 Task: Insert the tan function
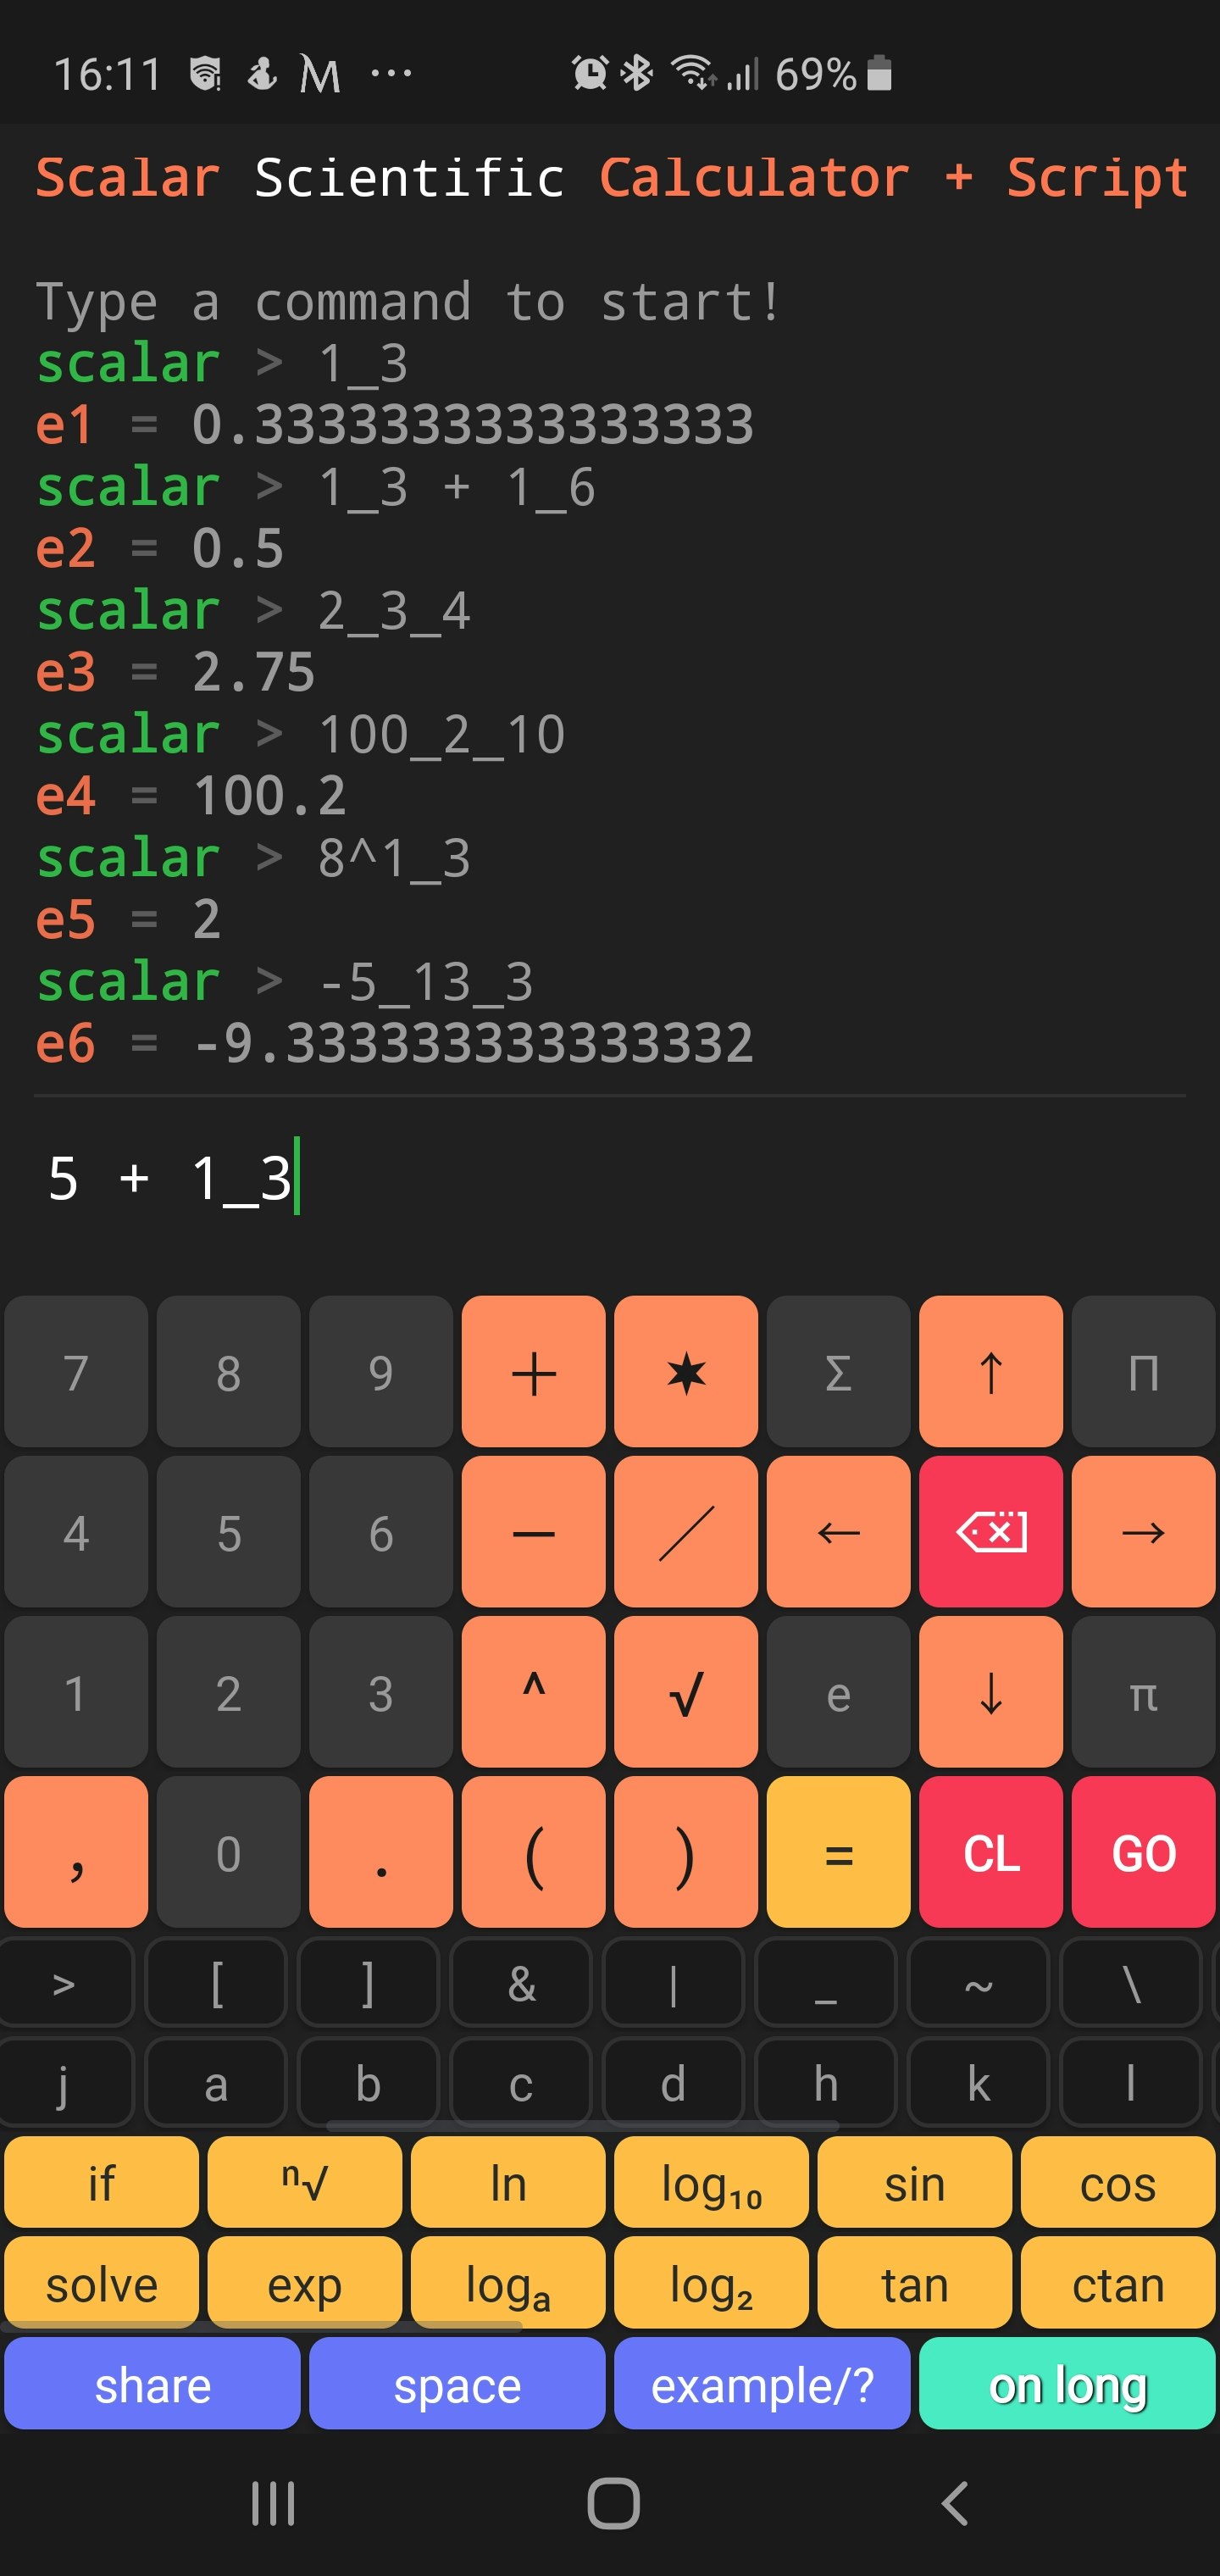click(914, 2282)
